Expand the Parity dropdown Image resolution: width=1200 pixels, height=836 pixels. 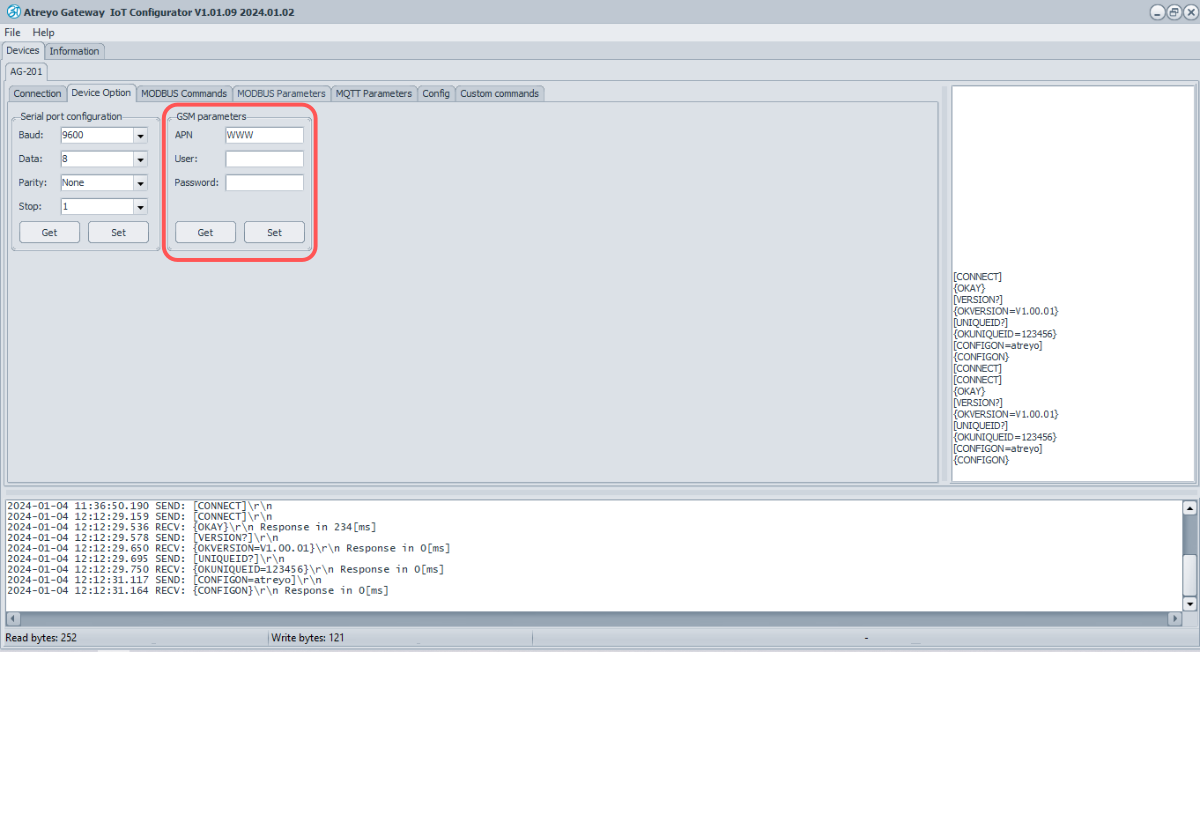point(140,183)
